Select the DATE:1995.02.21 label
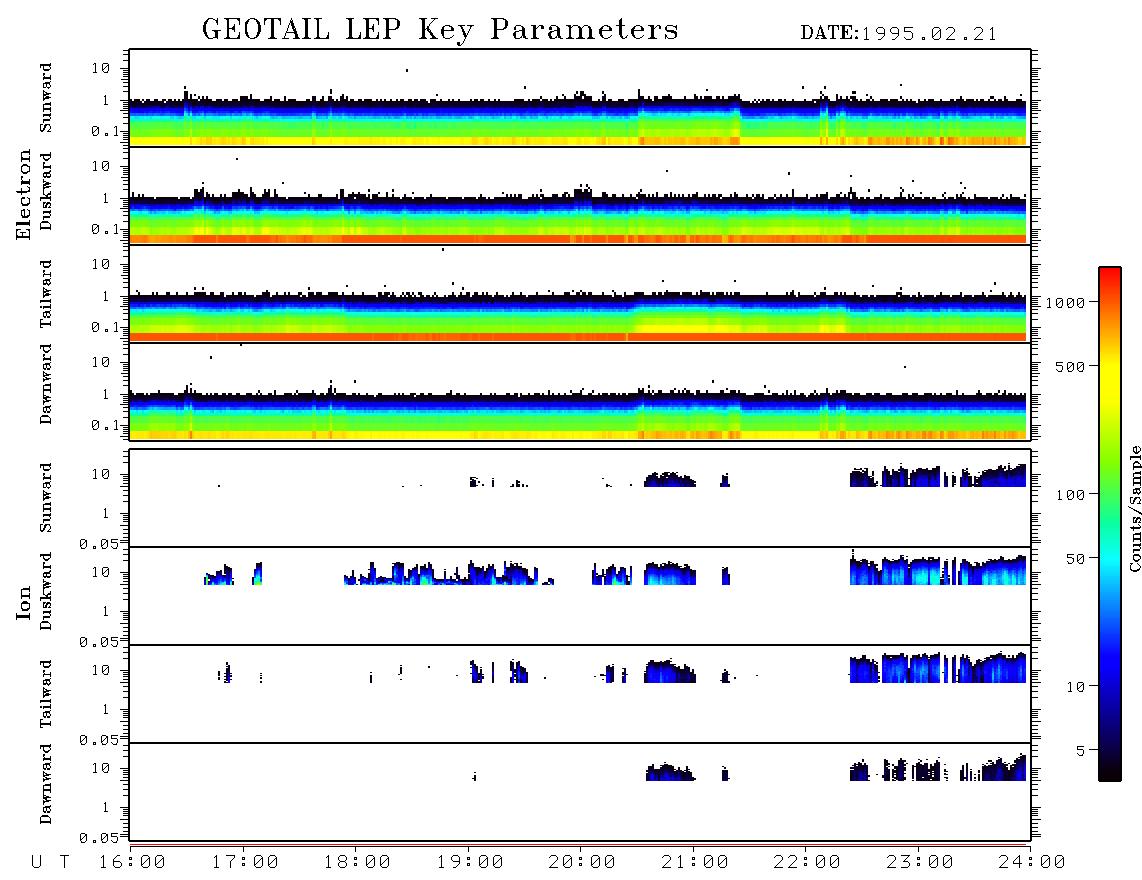The image size is (1142, 880). click(x=899, y=34)
